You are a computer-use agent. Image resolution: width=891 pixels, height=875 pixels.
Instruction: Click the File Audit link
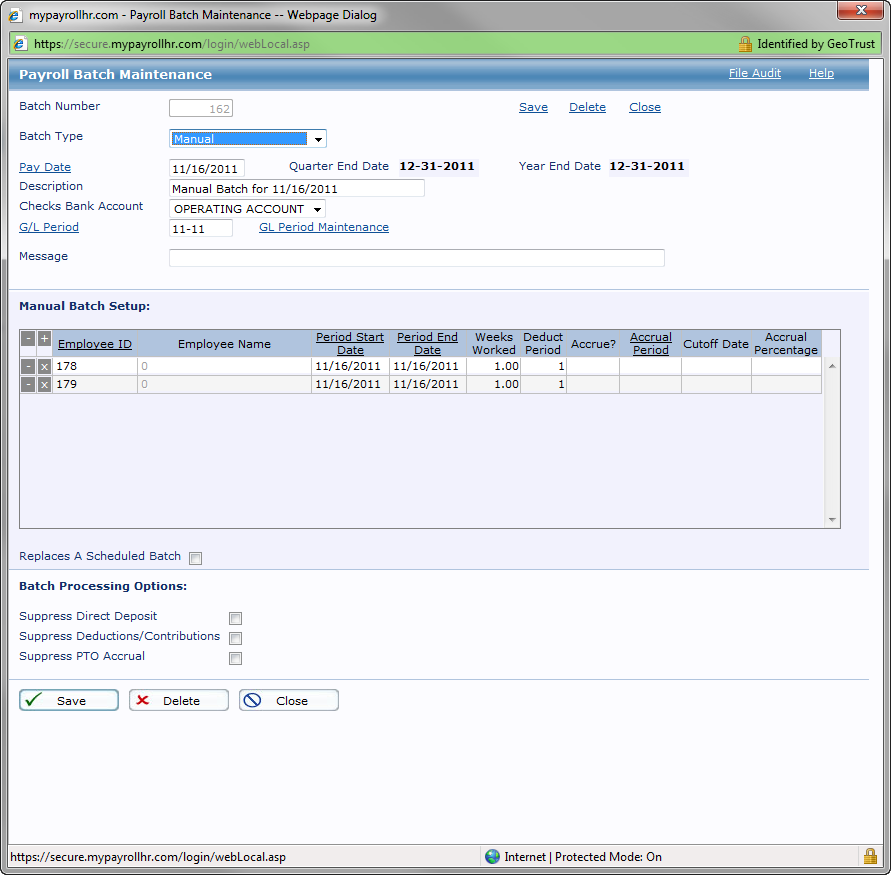tap(755, 73)
